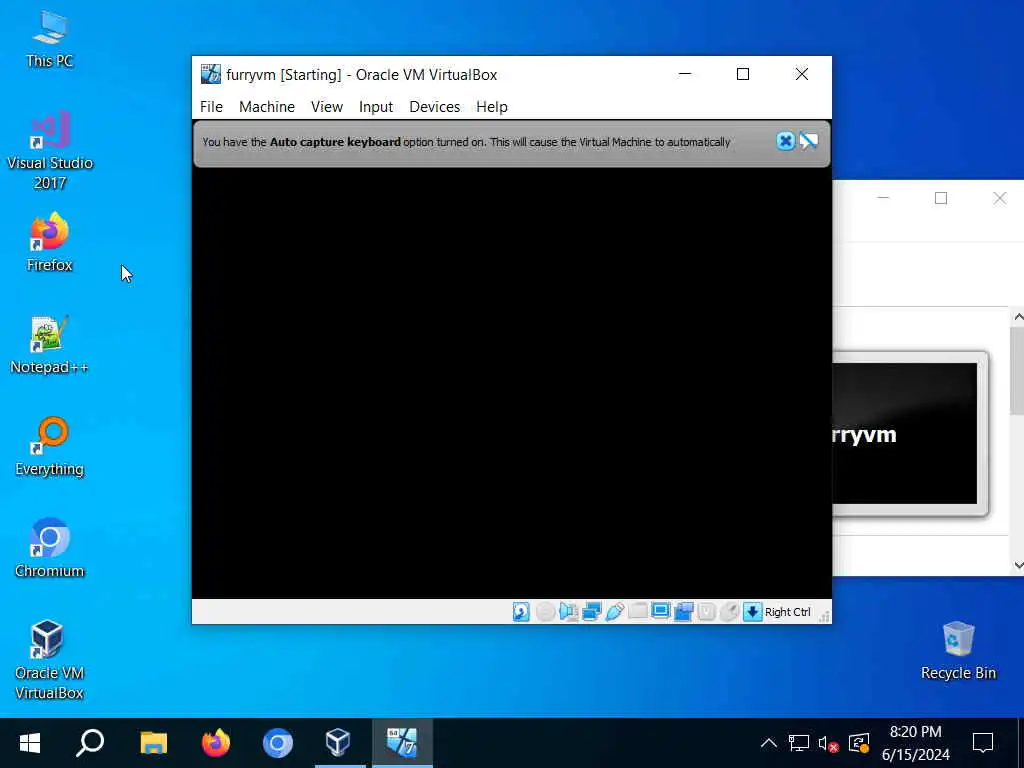This screenshot has width=1024, height=768.
Task: Select the Everything desktop shortcut
Action: 50,447
